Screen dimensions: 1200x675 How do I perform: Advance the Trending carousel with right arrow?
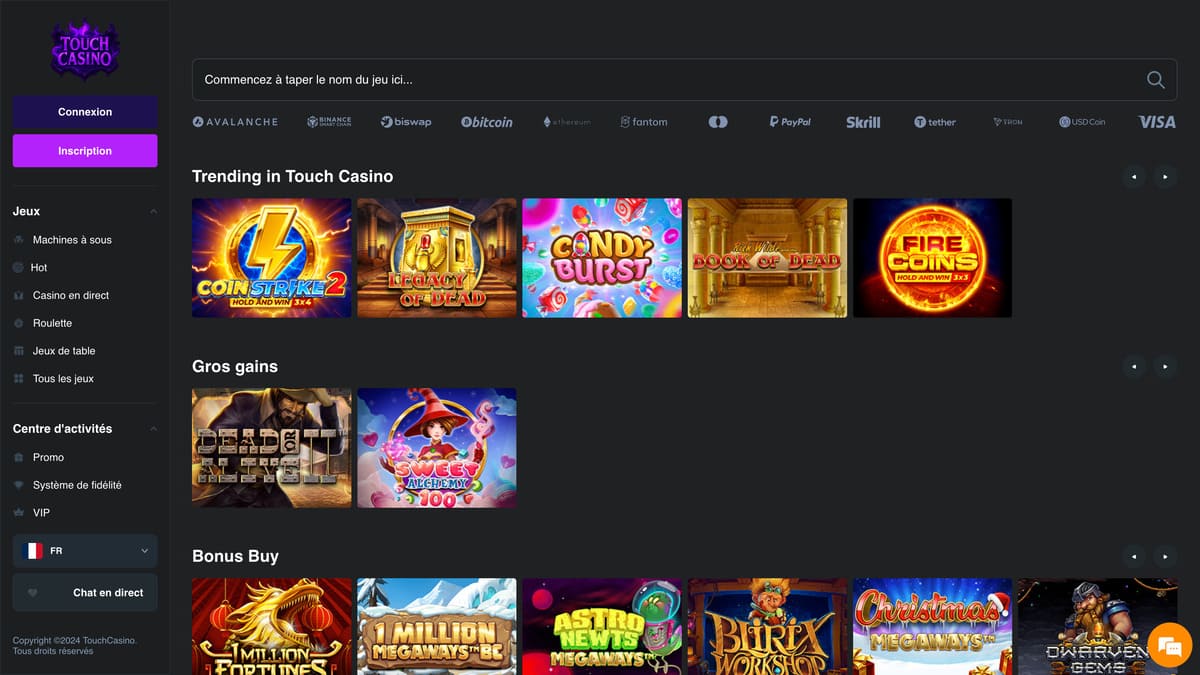pyautogui.click(x=1164, y=177)
